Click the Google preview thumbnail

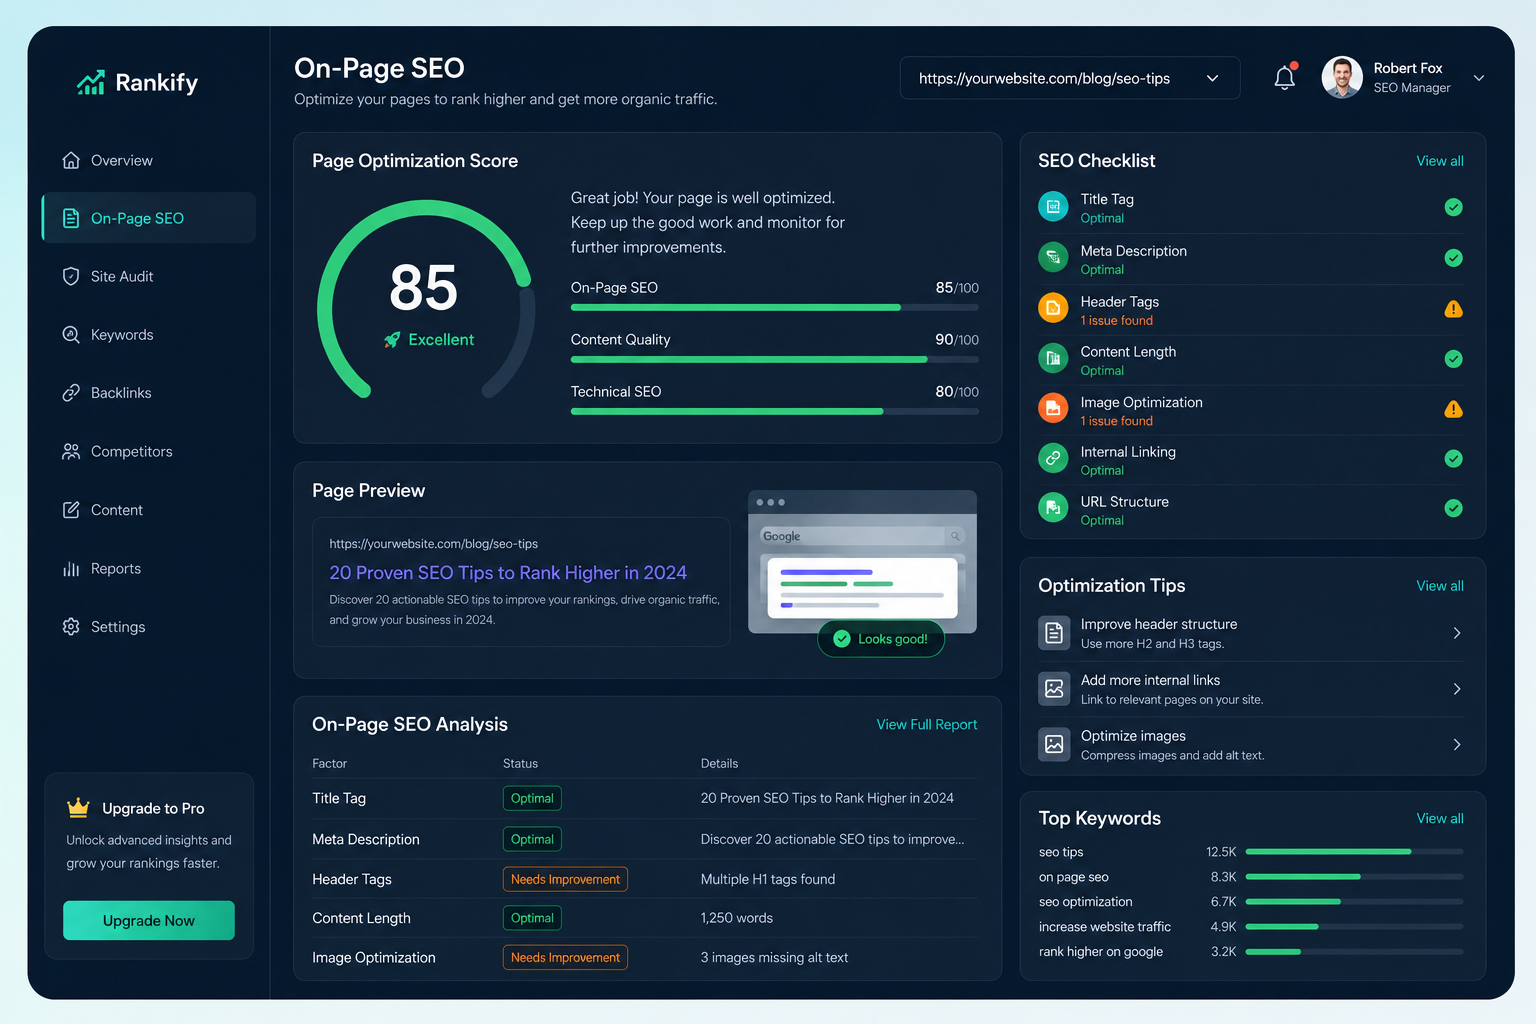pyautogui.click(x=862, y=561)
